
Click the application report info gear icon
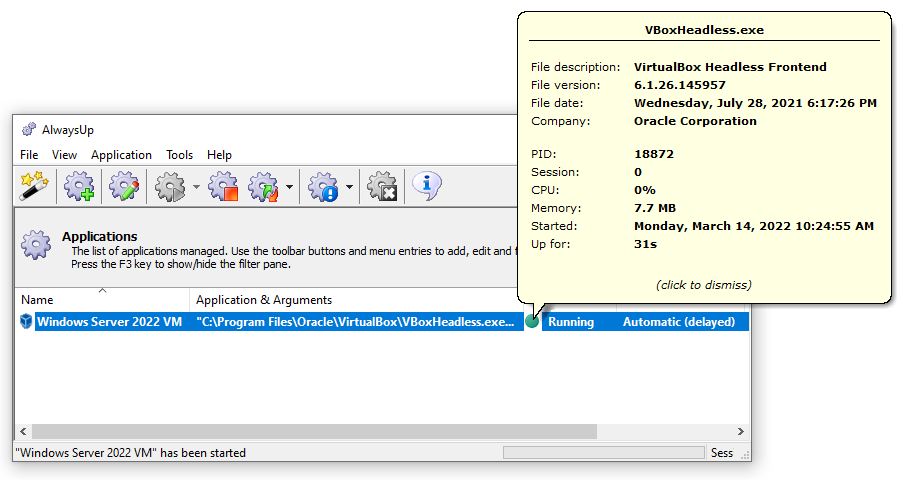(323, 186)
